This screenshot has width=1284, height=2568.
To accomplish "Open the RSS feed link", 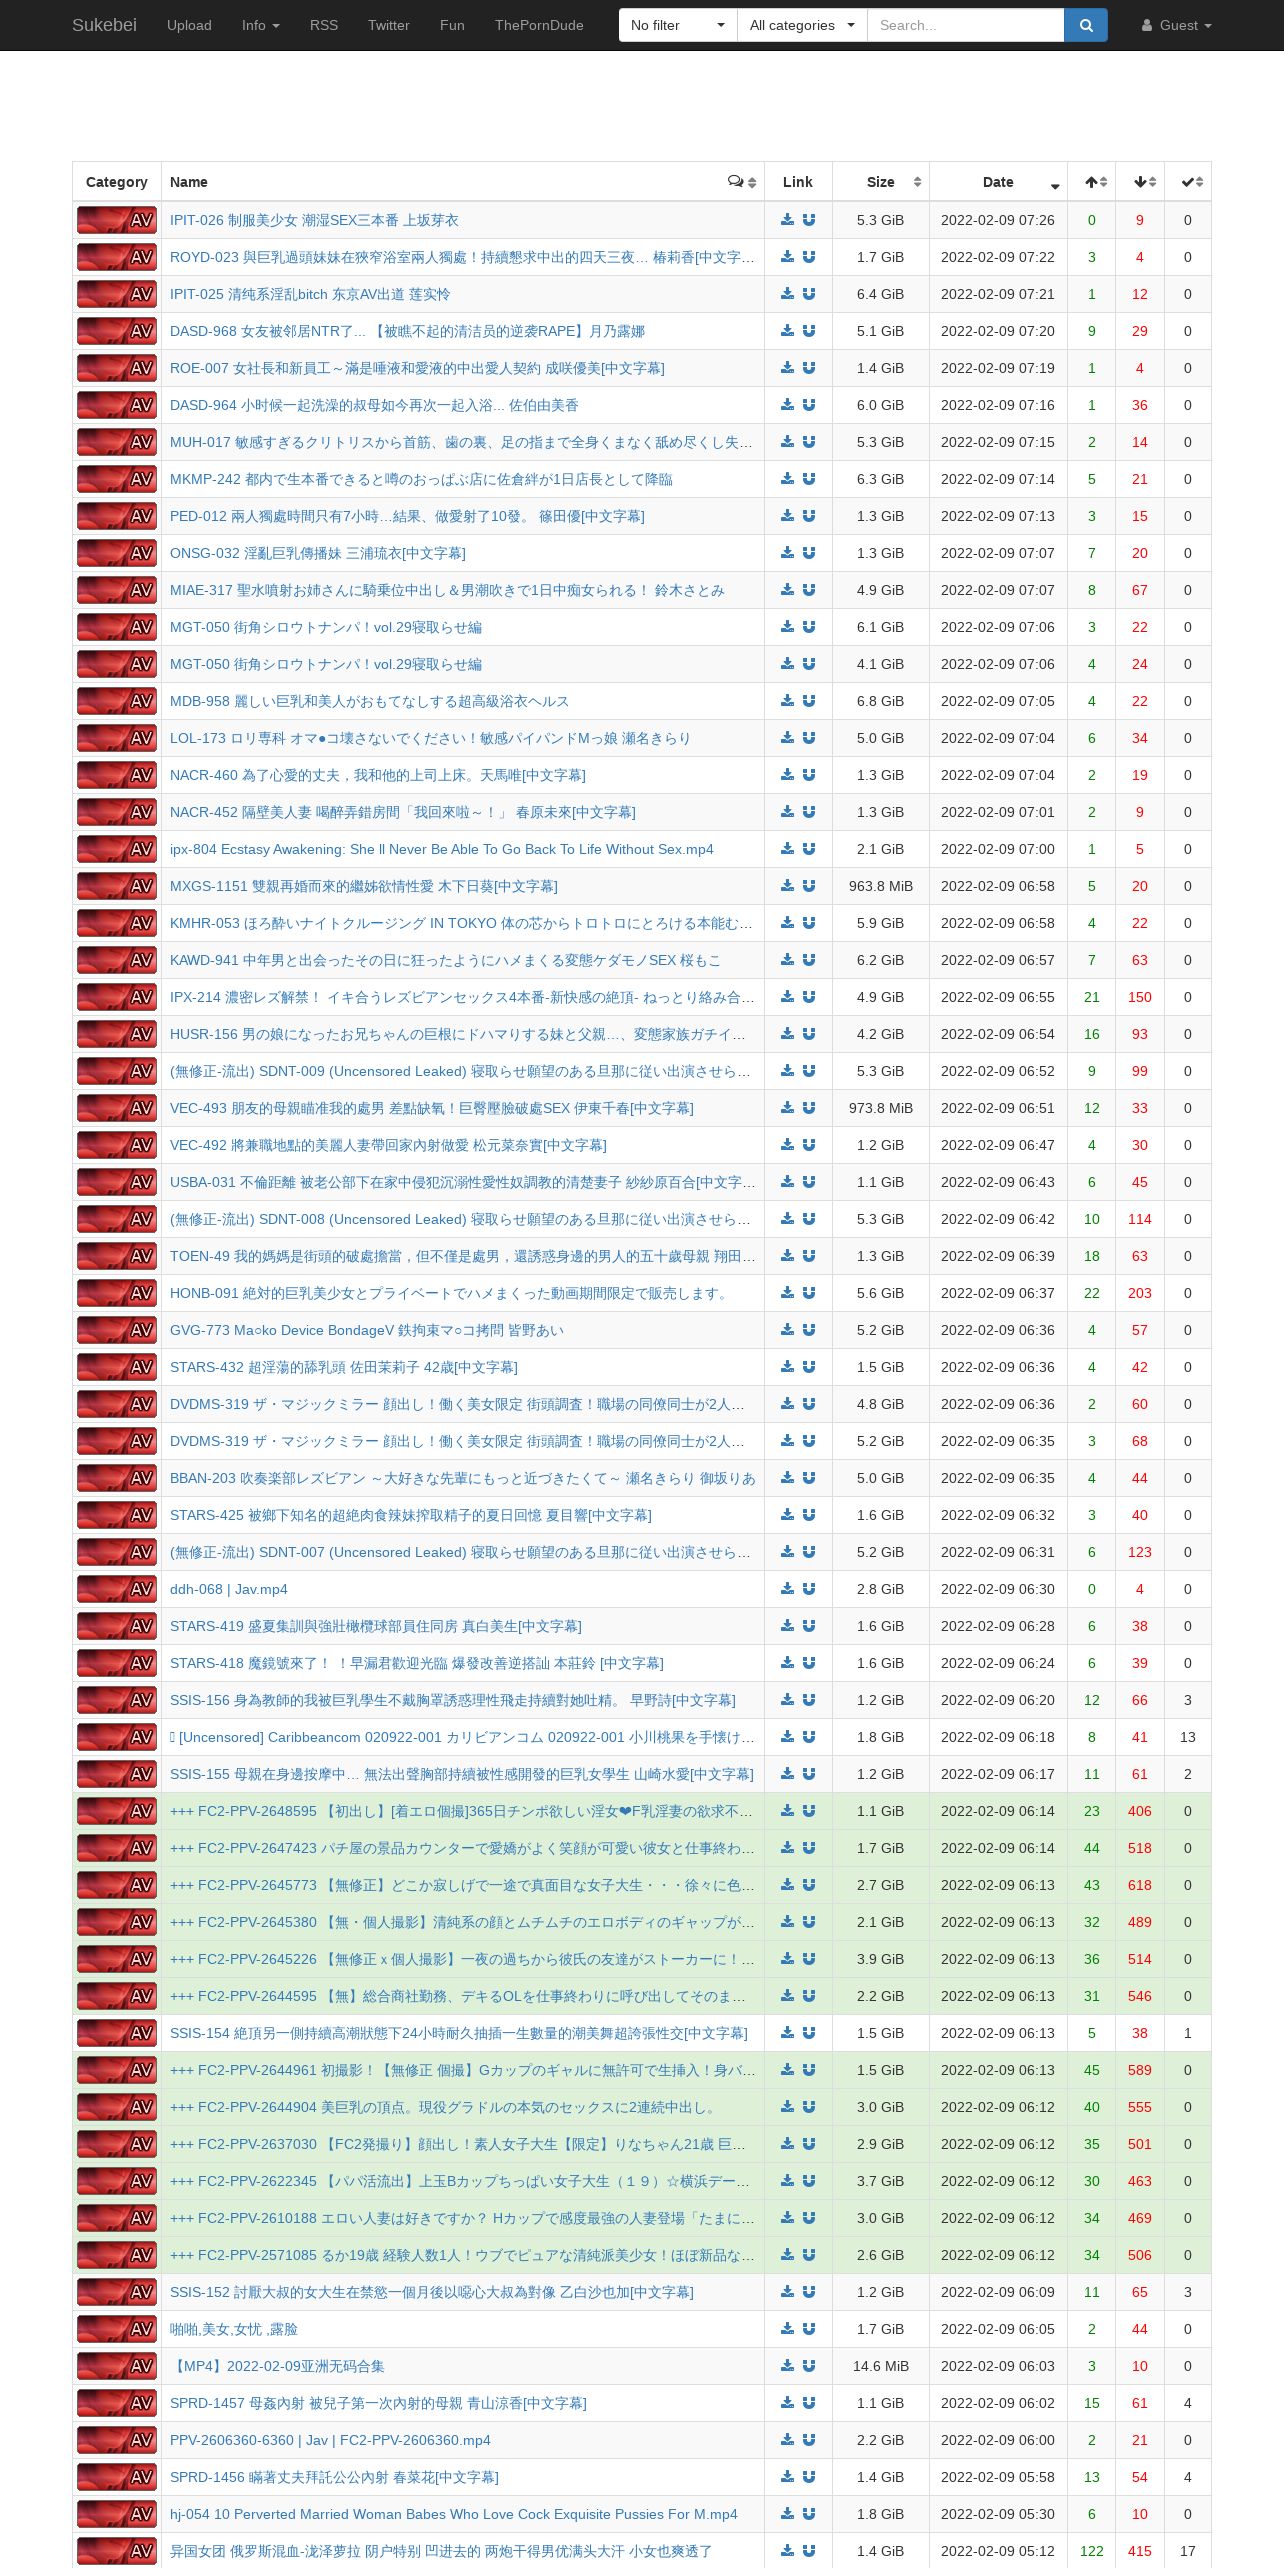I will tap(324, 25).
